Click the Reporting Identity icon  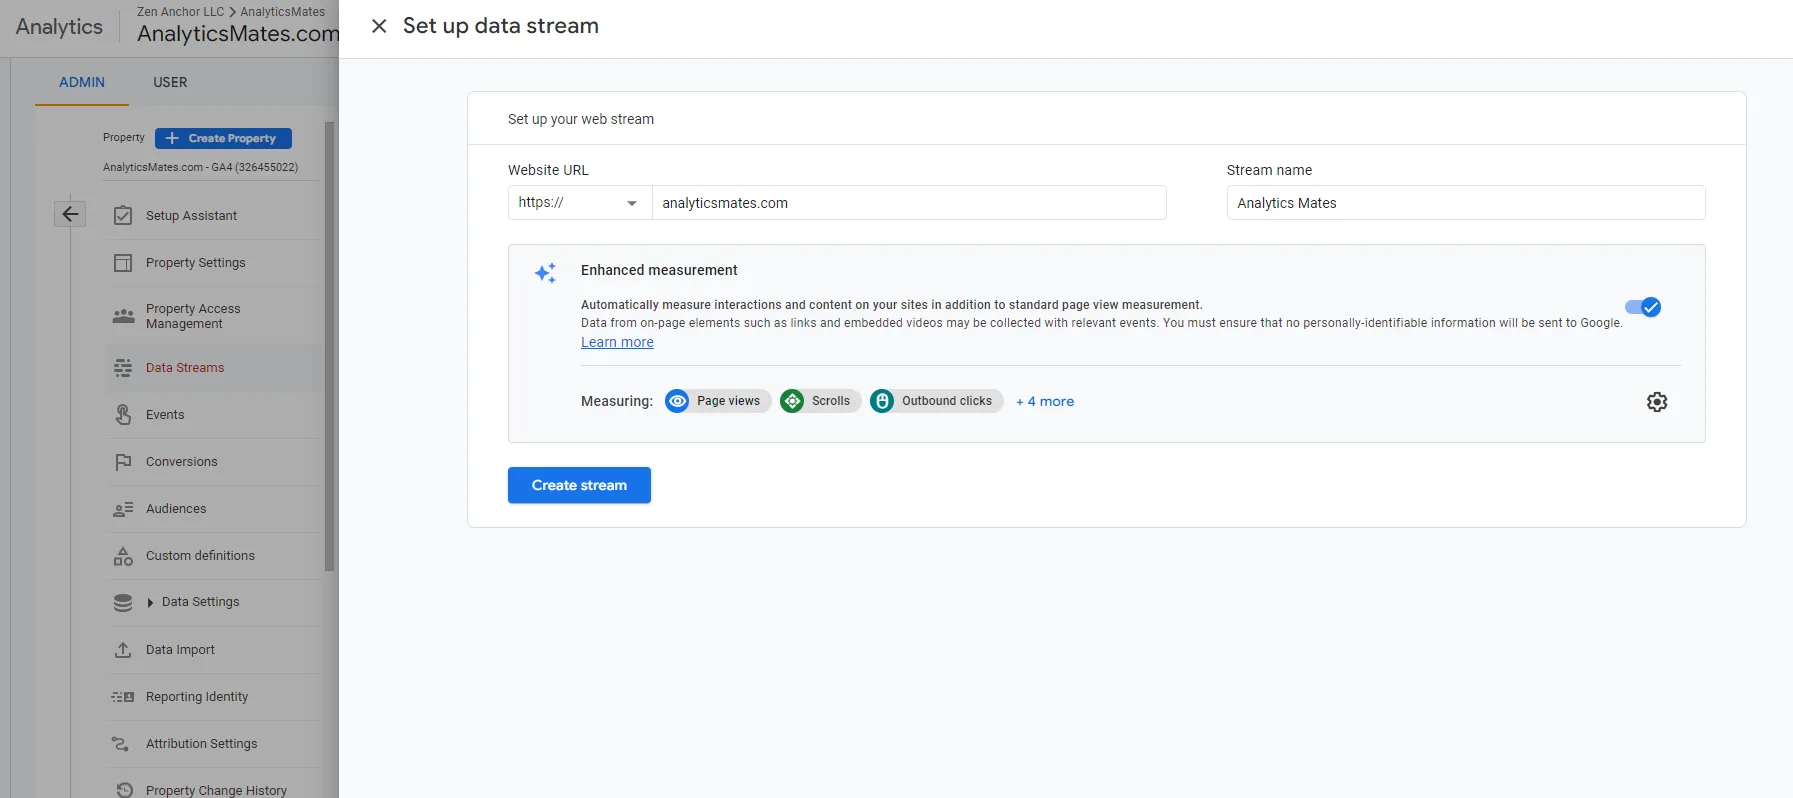click(x=123, y=697)
